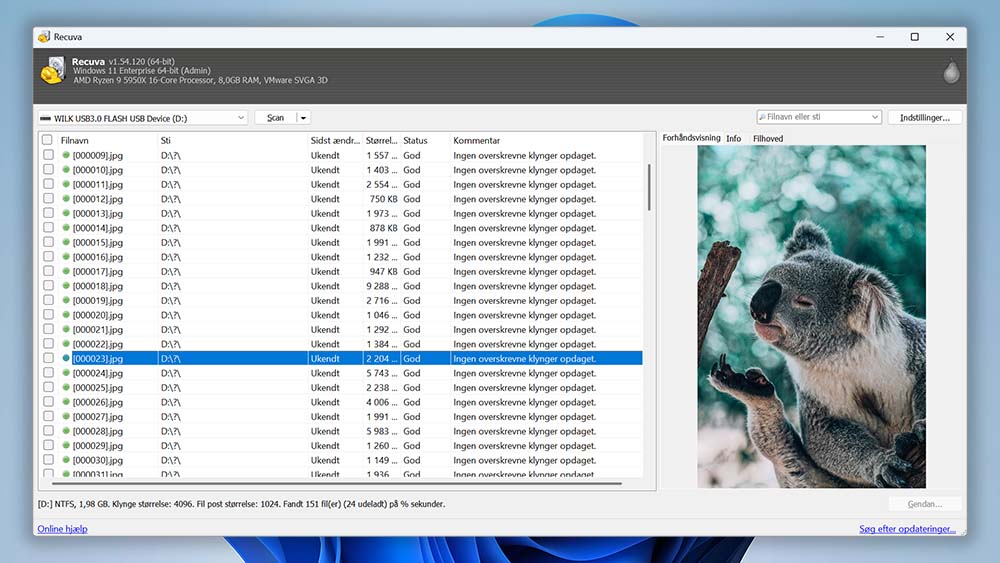Maximize the Recuva window

click(915, 37)
